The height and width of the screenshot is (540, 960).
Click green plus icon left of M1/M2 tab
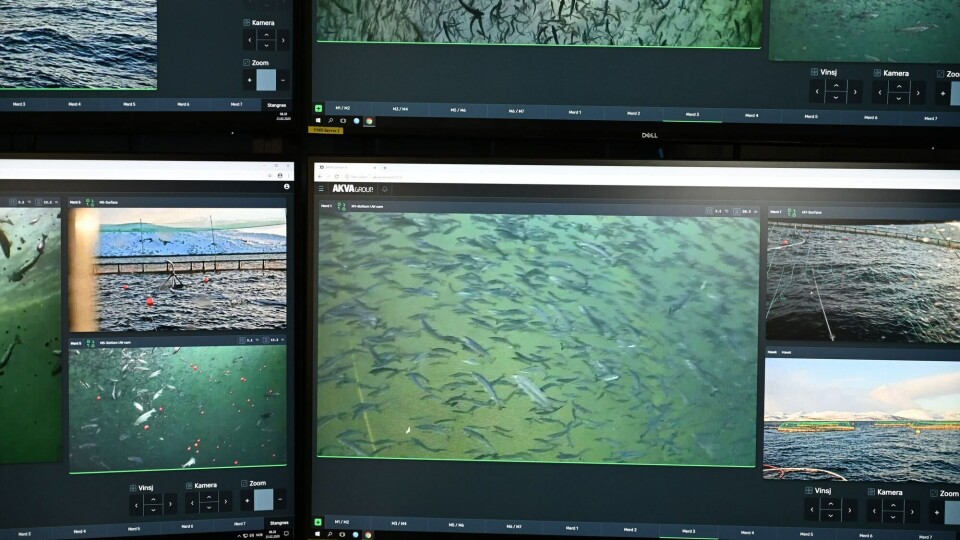[319, 108]
